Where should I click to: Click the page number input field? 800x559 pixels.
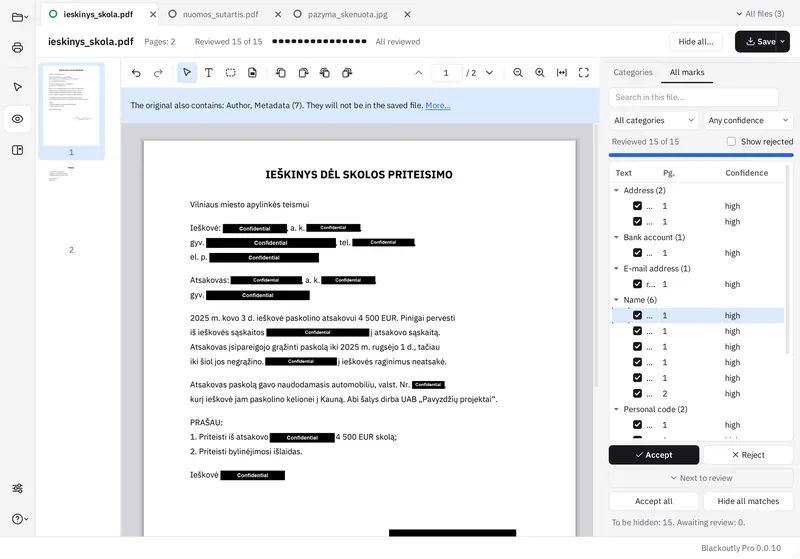(x=446, y=73)
